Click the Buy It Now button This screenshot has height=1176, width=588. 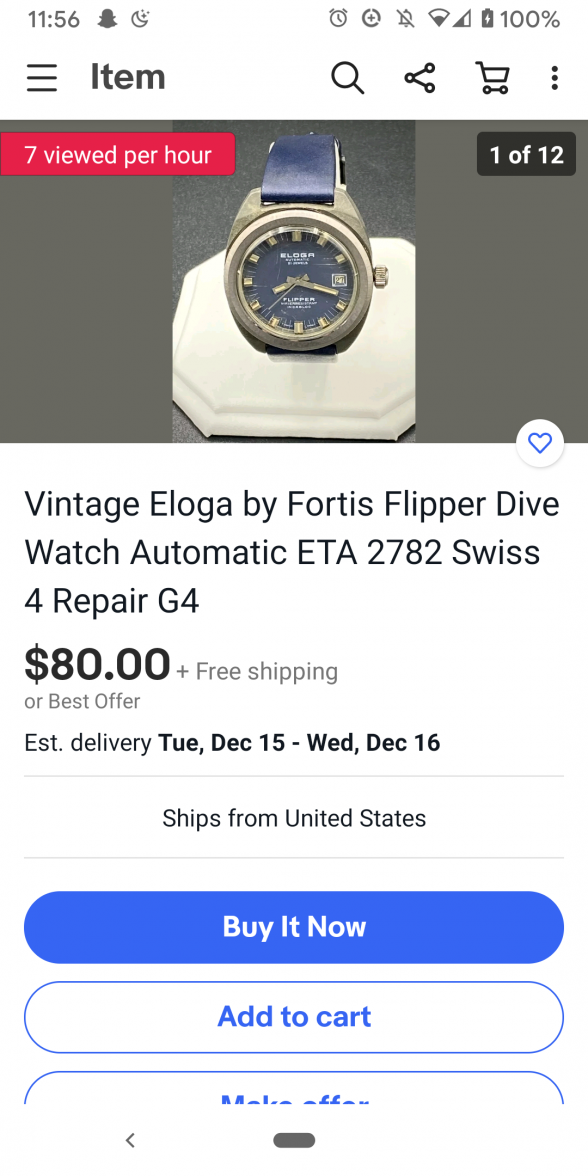tap(294, 927)
